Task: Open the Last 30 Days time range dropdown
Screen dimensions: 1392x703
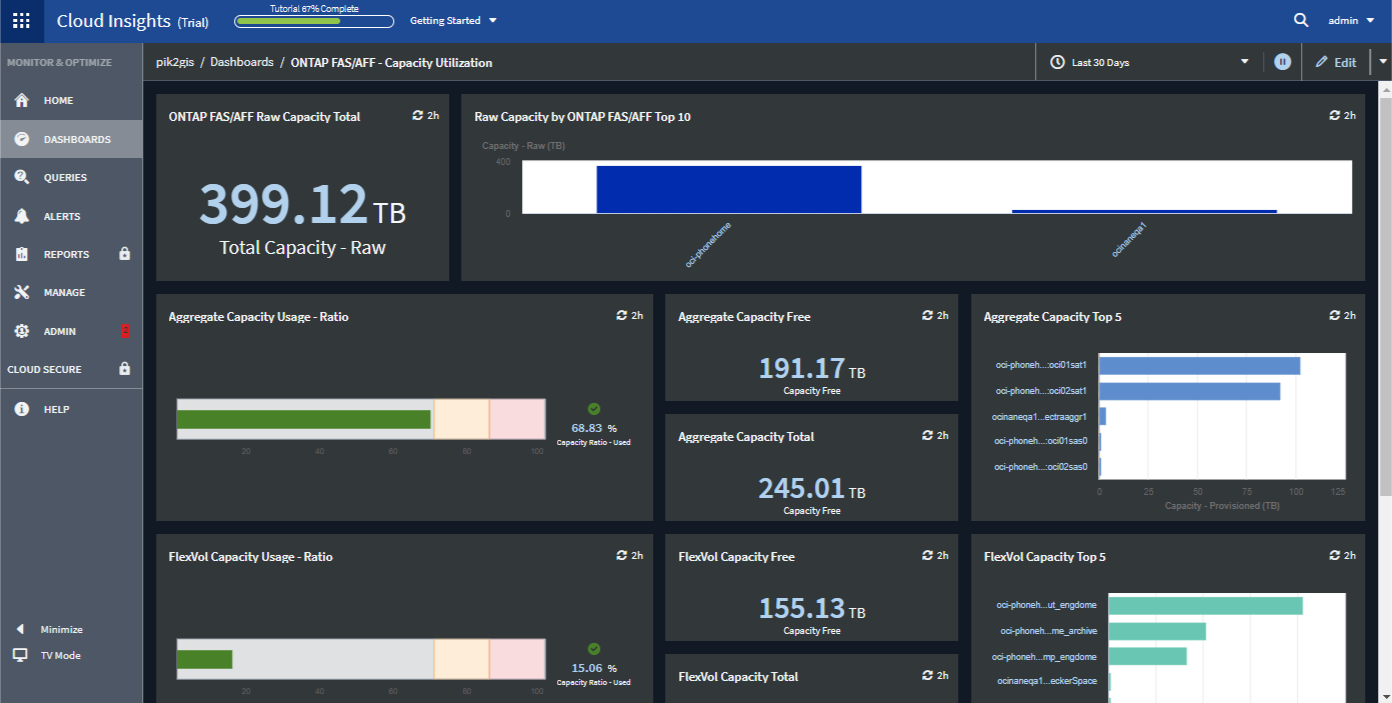Action: (x=1149, y=62)
